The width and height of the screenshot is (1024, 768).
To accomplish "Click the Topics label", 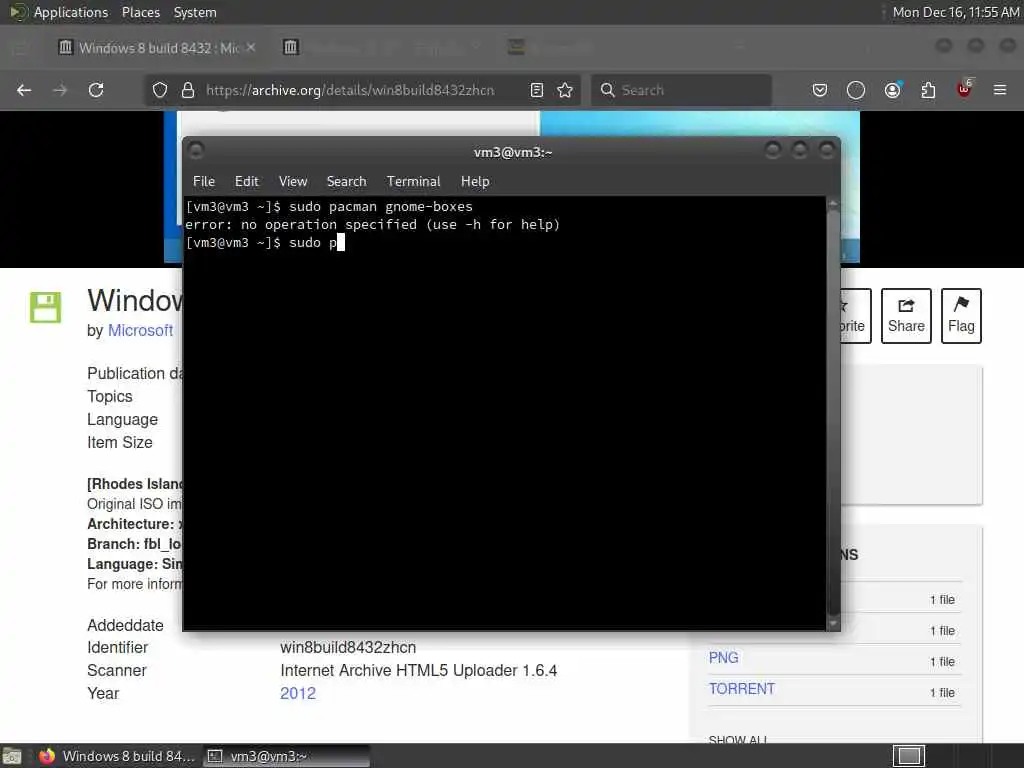I will click(110, 396).
